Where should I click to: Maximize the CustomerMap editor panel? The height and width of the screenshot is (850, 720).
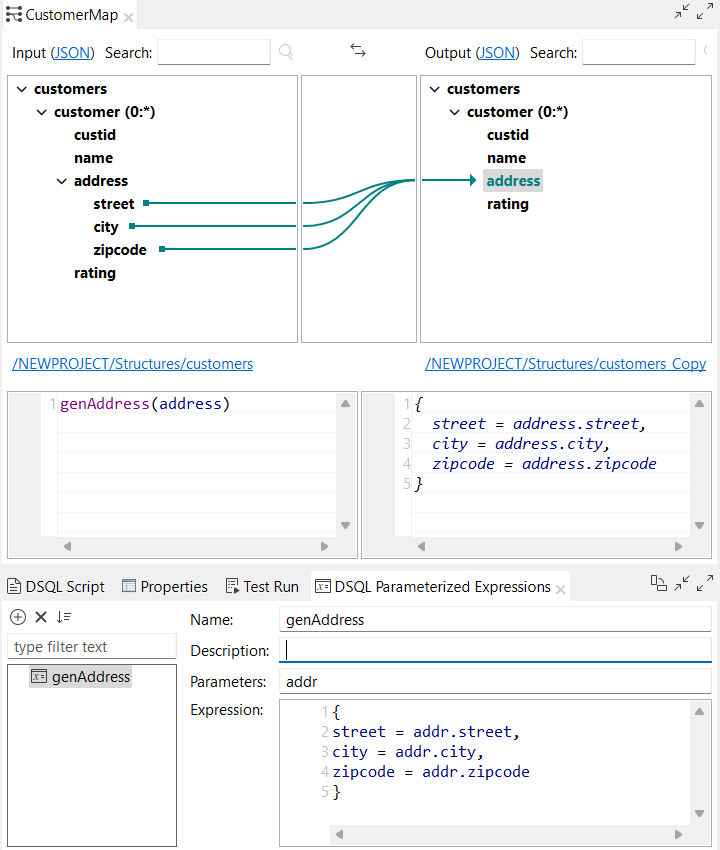[705, 12]
